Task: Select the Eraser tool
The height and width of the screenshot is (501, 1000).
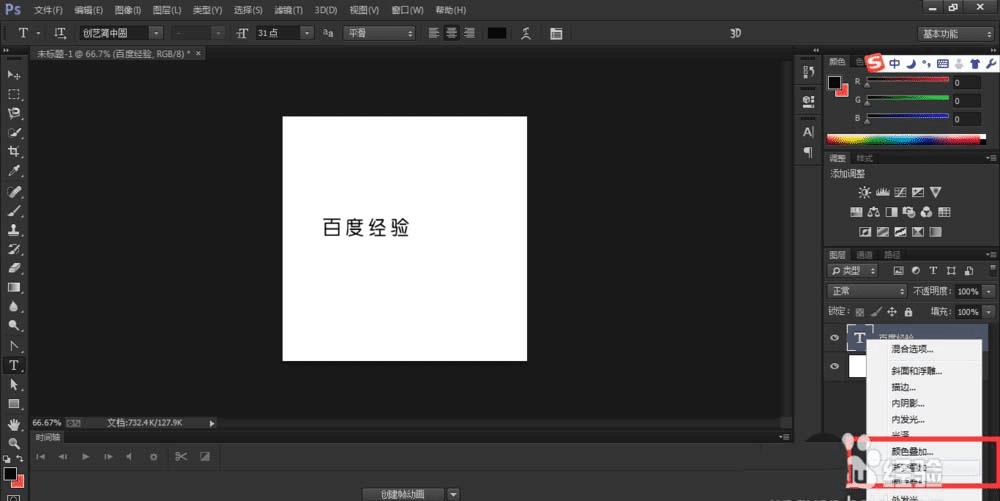Action: pos(13,268)
